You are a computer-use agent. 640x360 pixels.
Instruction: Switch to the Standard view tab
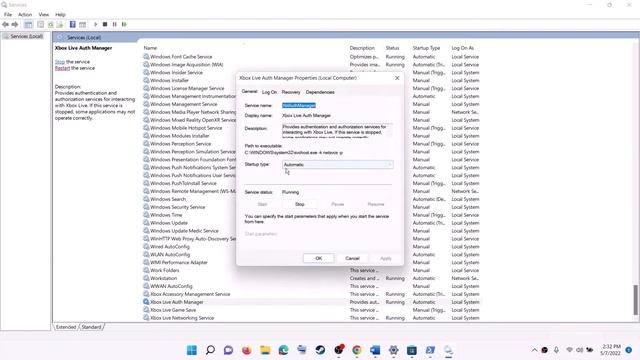(91, 327)
